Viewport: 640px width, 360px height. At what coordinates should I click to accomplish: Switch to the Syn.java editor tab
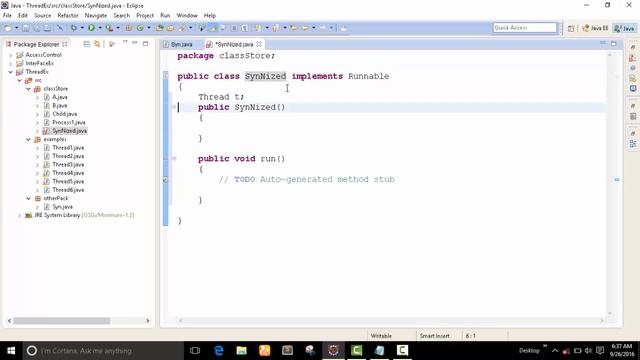tap(178, 44)
